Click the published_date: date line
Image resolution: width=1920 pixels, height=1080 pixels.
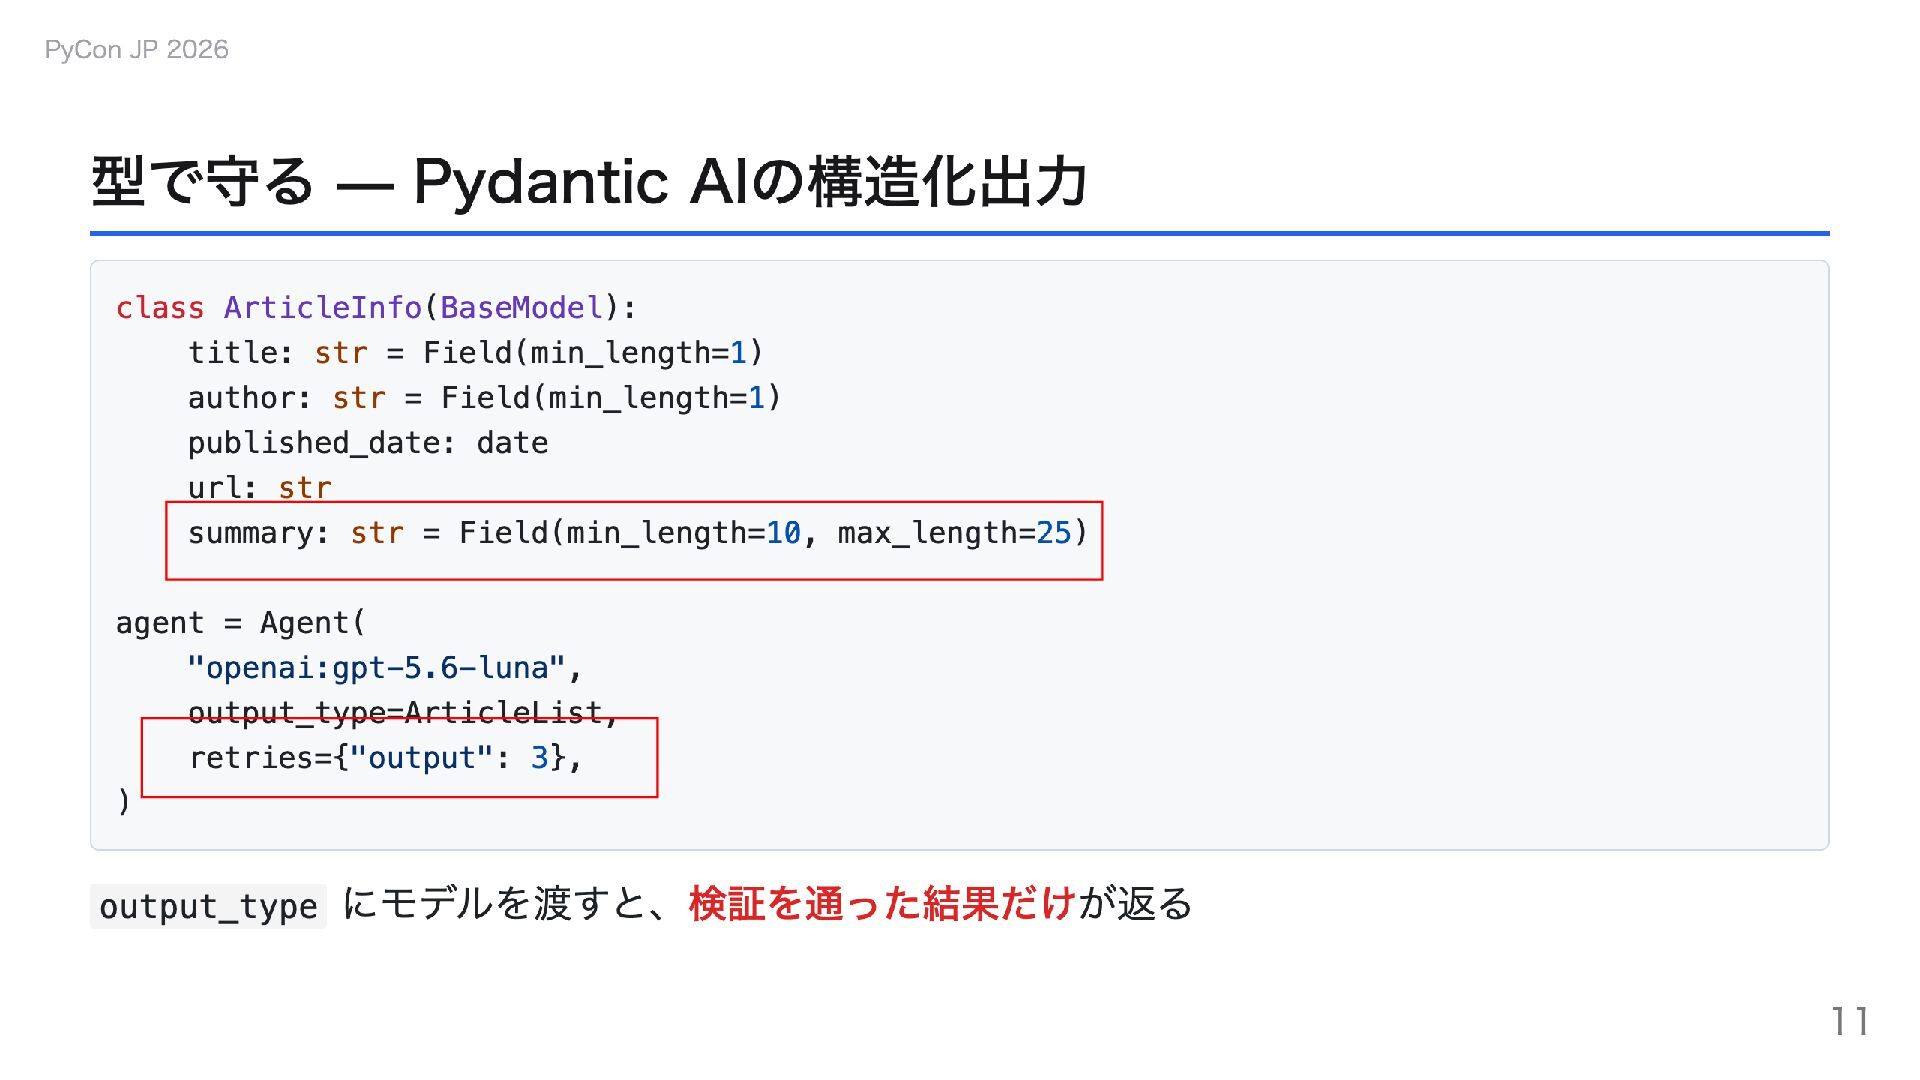(x=368, y=443)
